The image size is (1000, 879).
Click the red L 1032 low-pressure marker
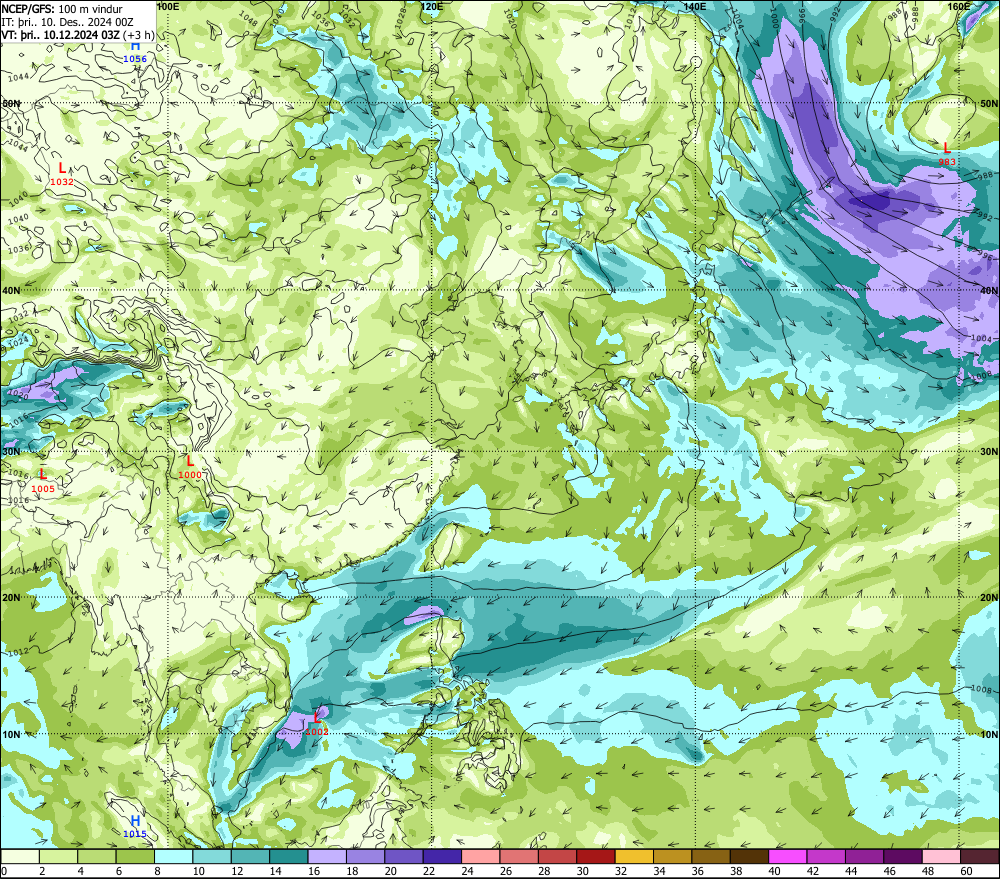pos(62,174)
